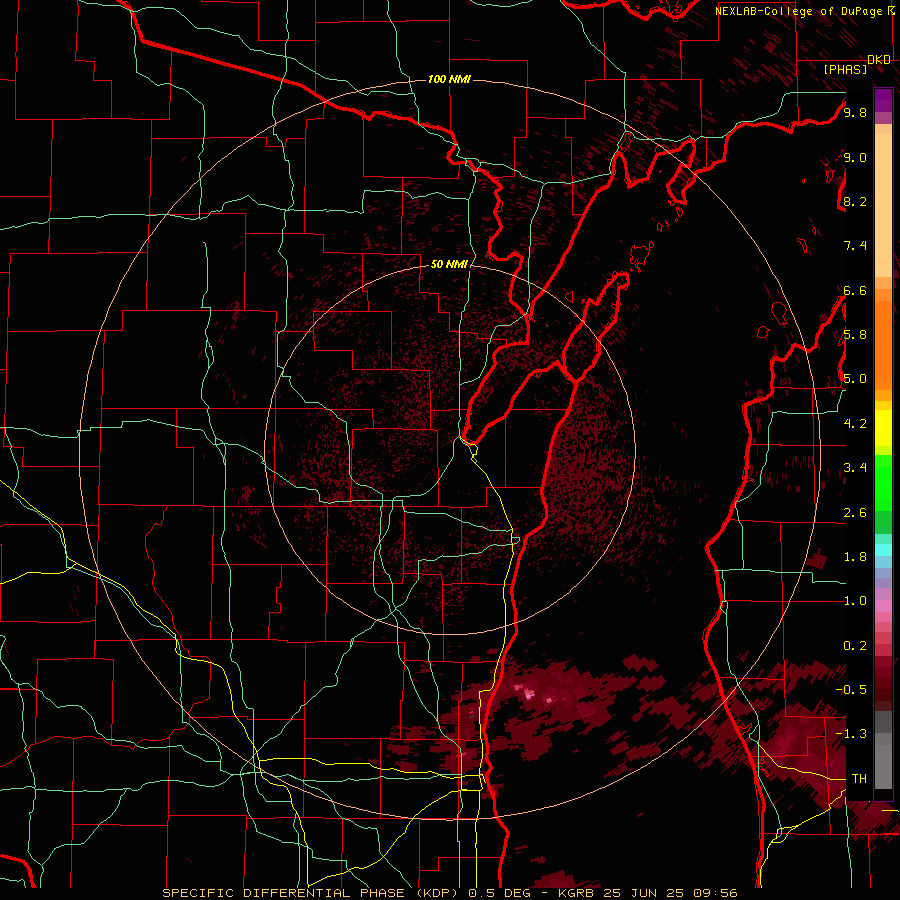The image size is (900, 900).
Task: Click the 9.8 value on the color scale
Action: (x=855, y=112)
